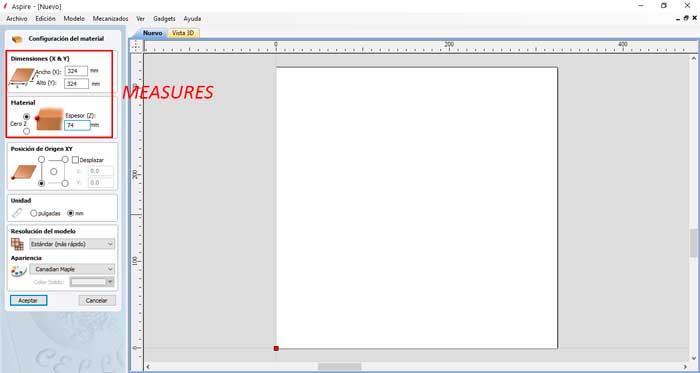Switch to the Vista 3D tab

coord(183,33)
